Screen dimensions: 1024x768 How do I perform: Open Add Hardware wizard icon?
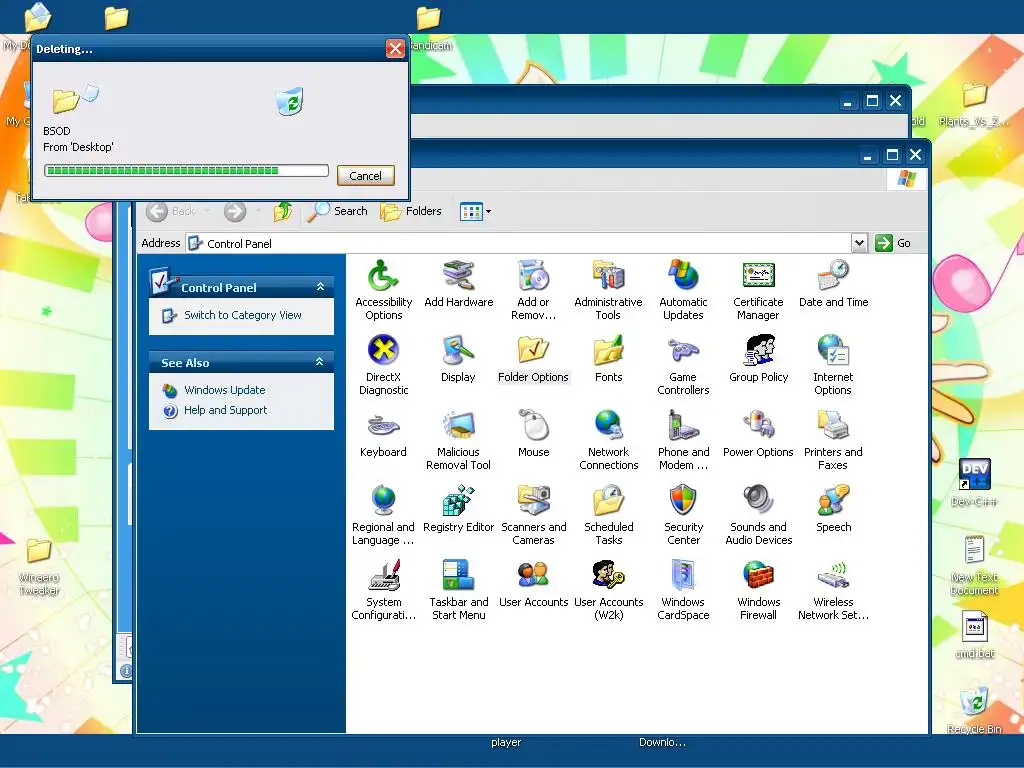(458, 283)
